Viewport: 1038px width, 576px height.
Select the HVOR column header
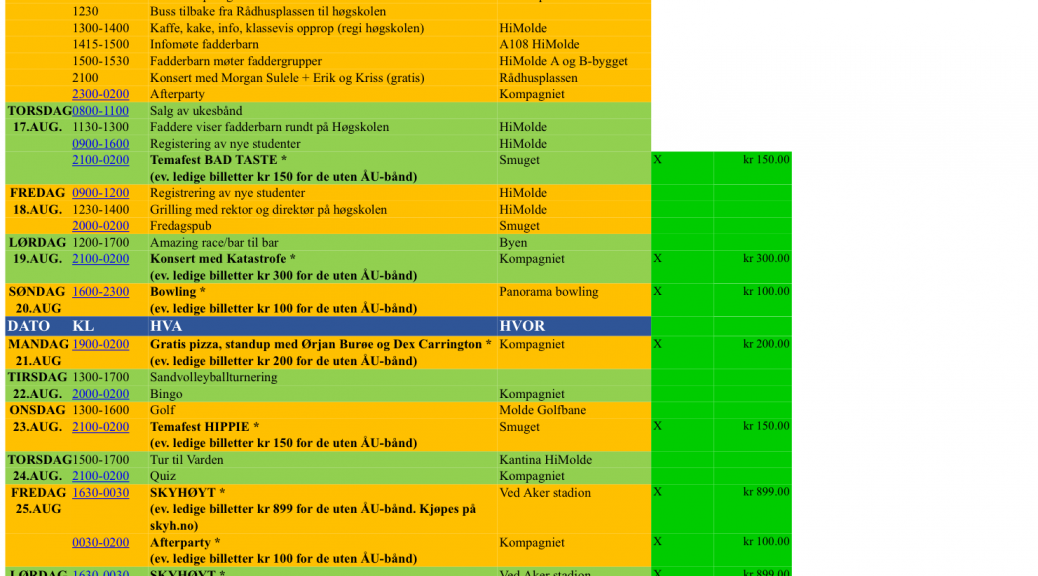(x=522, y=327)
